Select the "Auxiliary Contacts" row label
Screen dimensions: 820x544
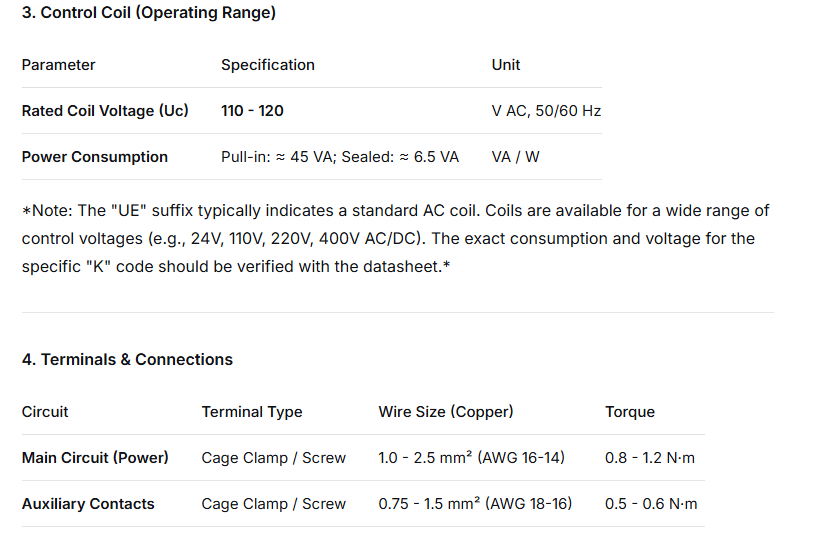click(88, 504)
